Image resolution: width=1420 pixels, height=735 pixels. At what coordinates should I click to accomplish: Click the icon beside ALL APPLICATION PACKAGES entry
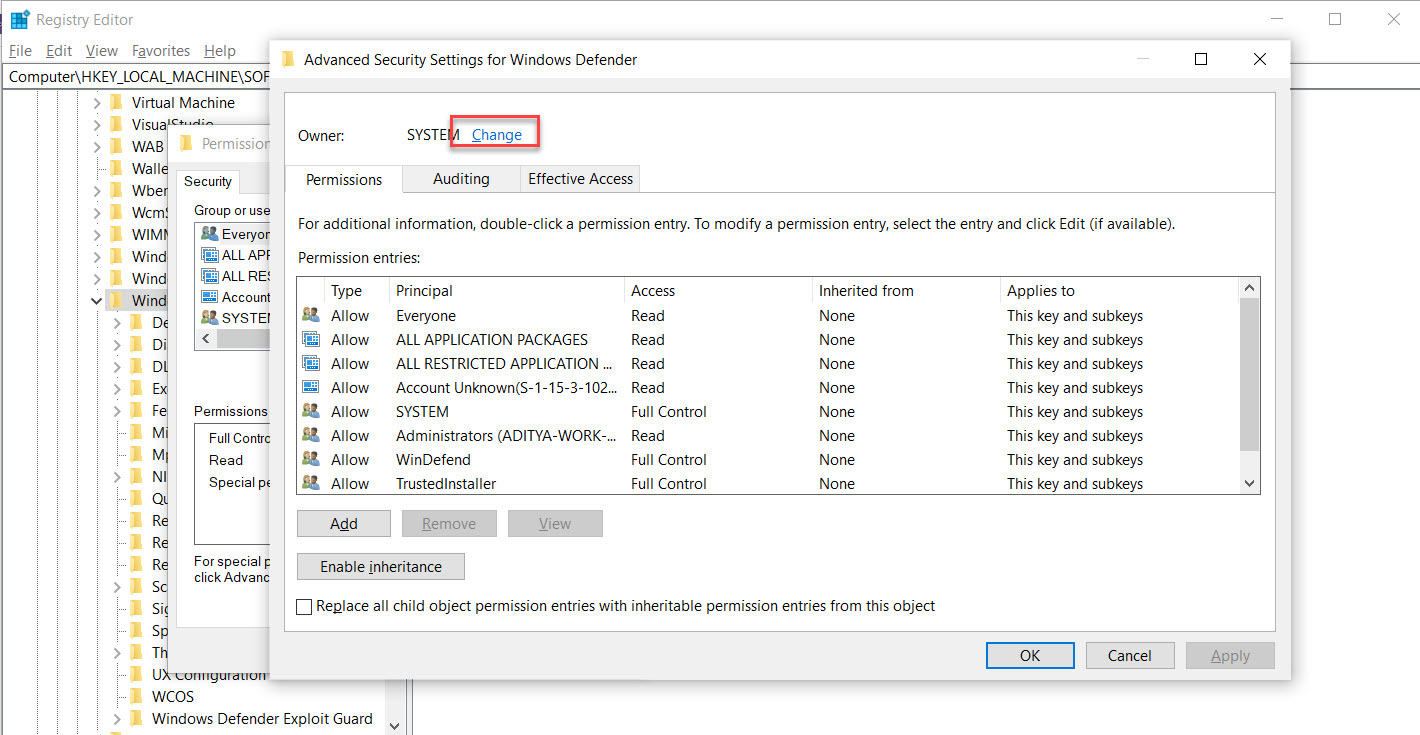tap(311, 340)
